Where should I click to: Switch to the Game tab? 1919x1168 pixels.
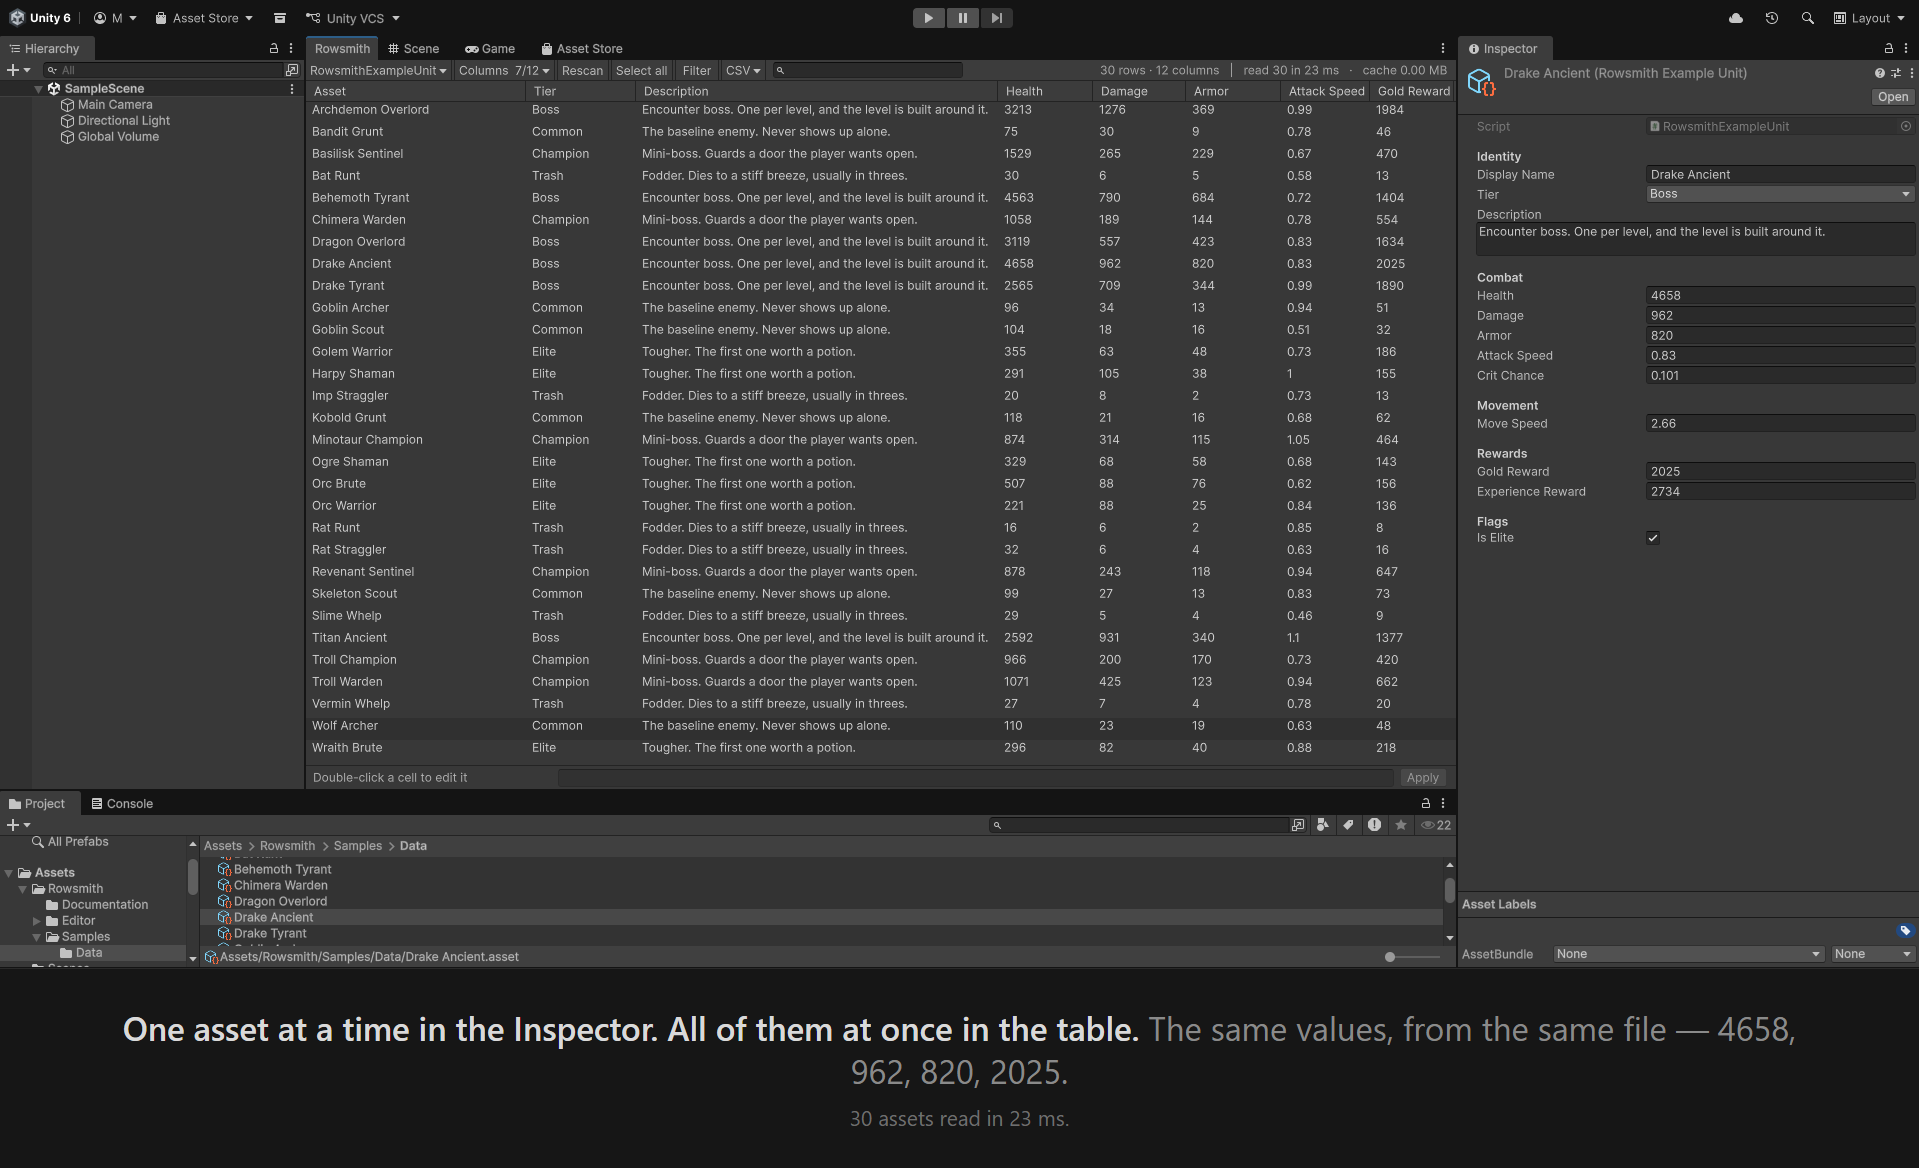coord(490,48)
